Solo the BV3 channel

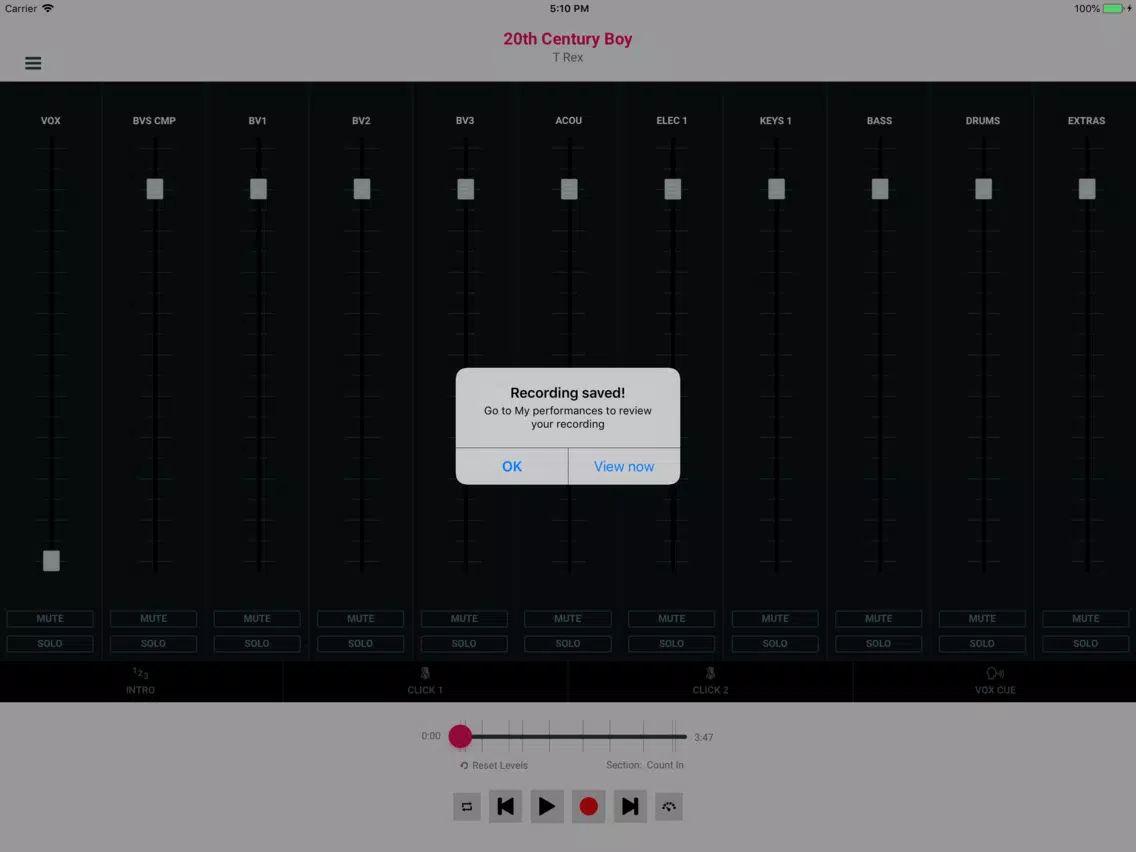pyautogui.click(x=464, y=643)
